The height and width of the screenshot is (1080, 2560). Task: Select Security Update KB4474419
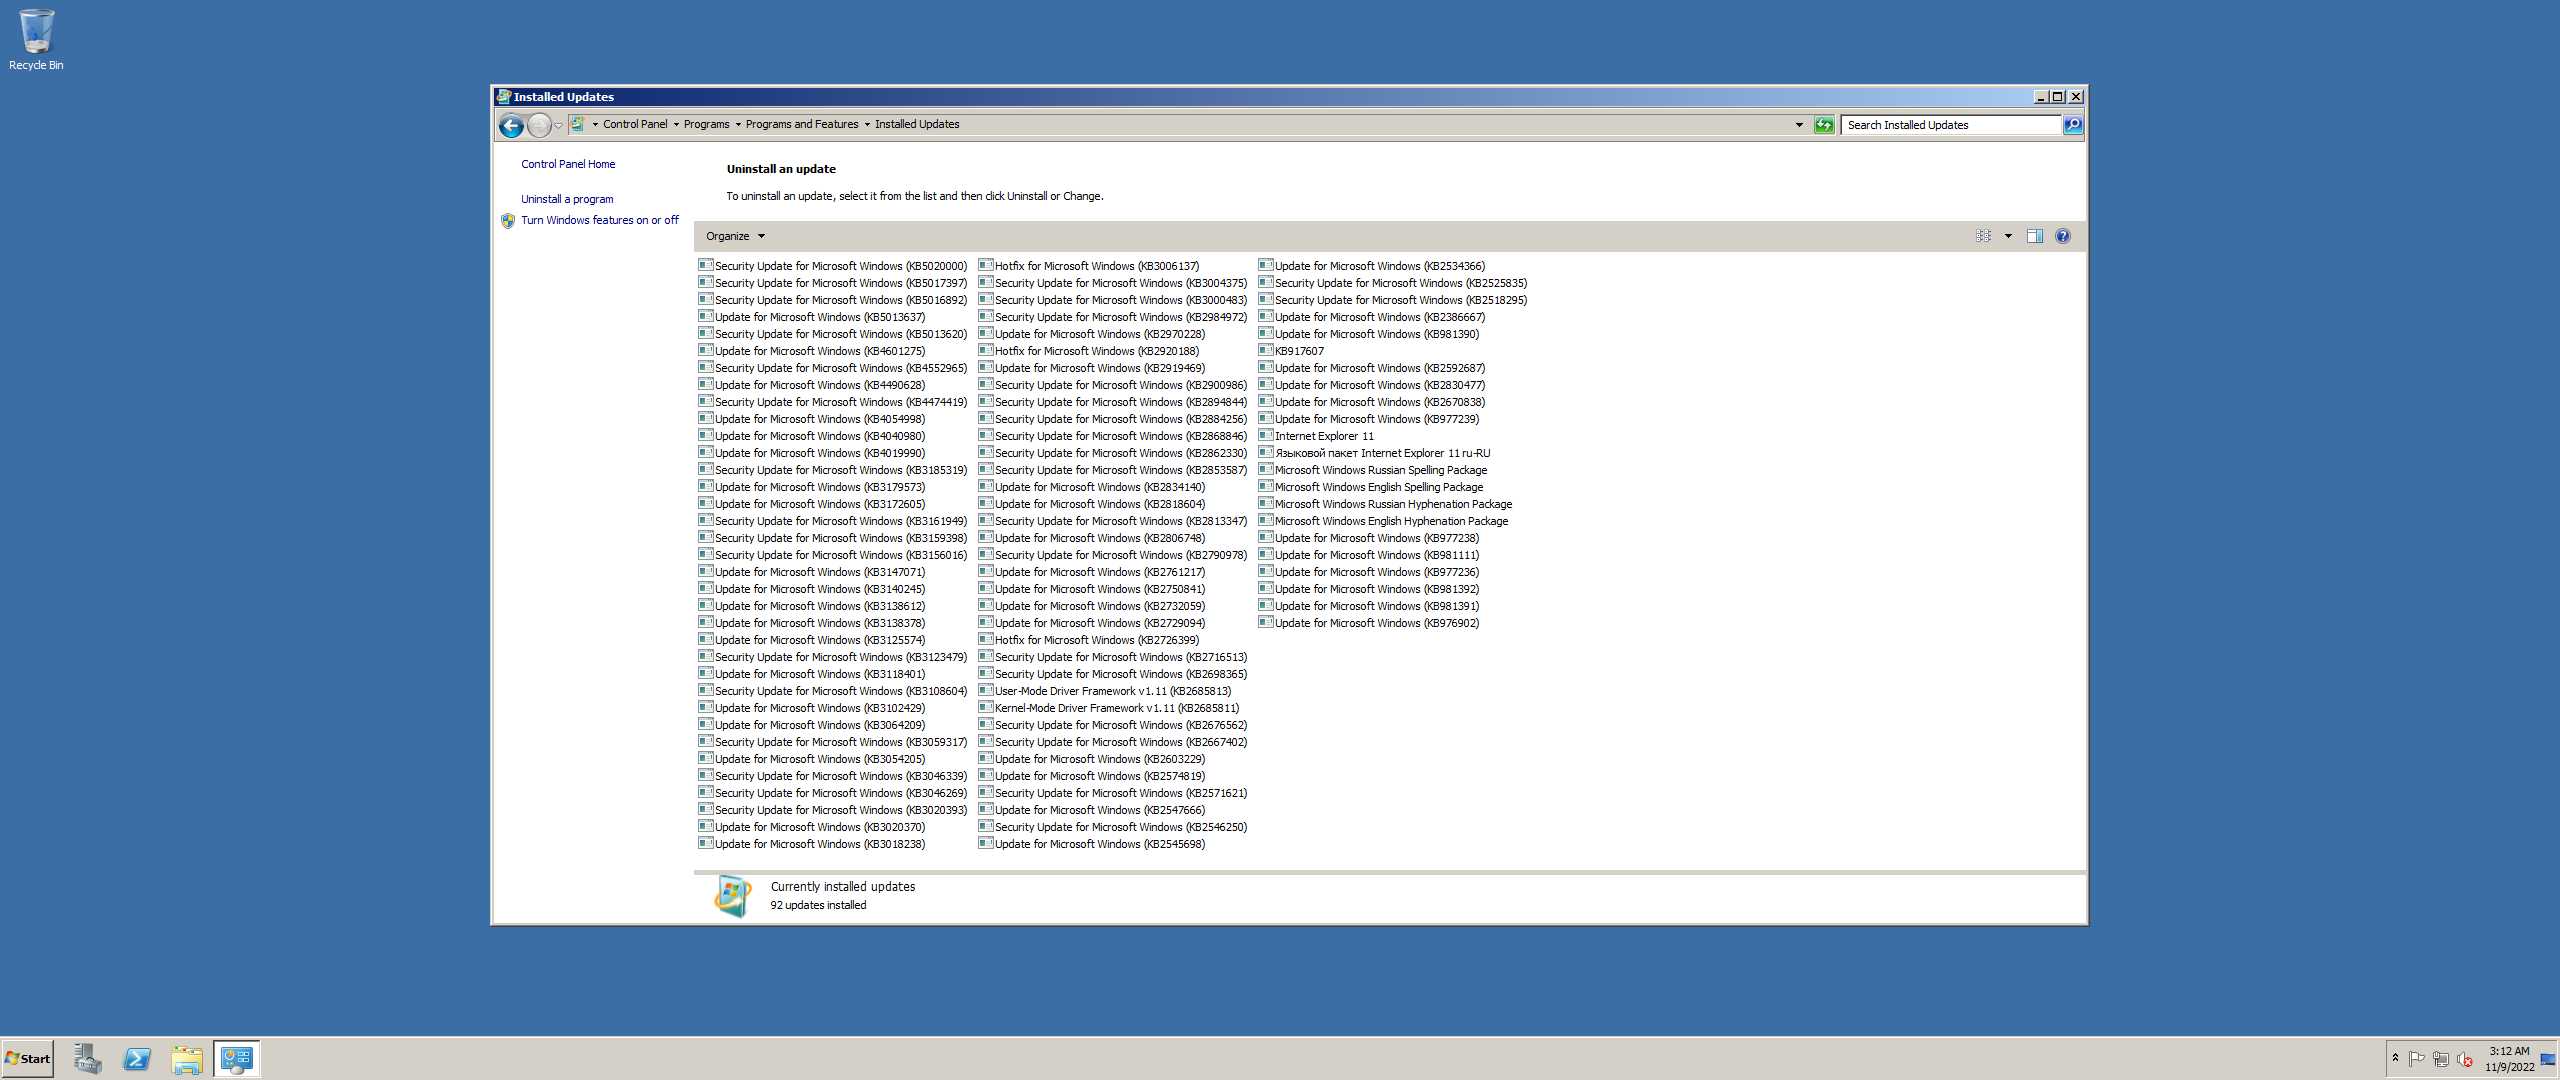(x=833, y=402)
